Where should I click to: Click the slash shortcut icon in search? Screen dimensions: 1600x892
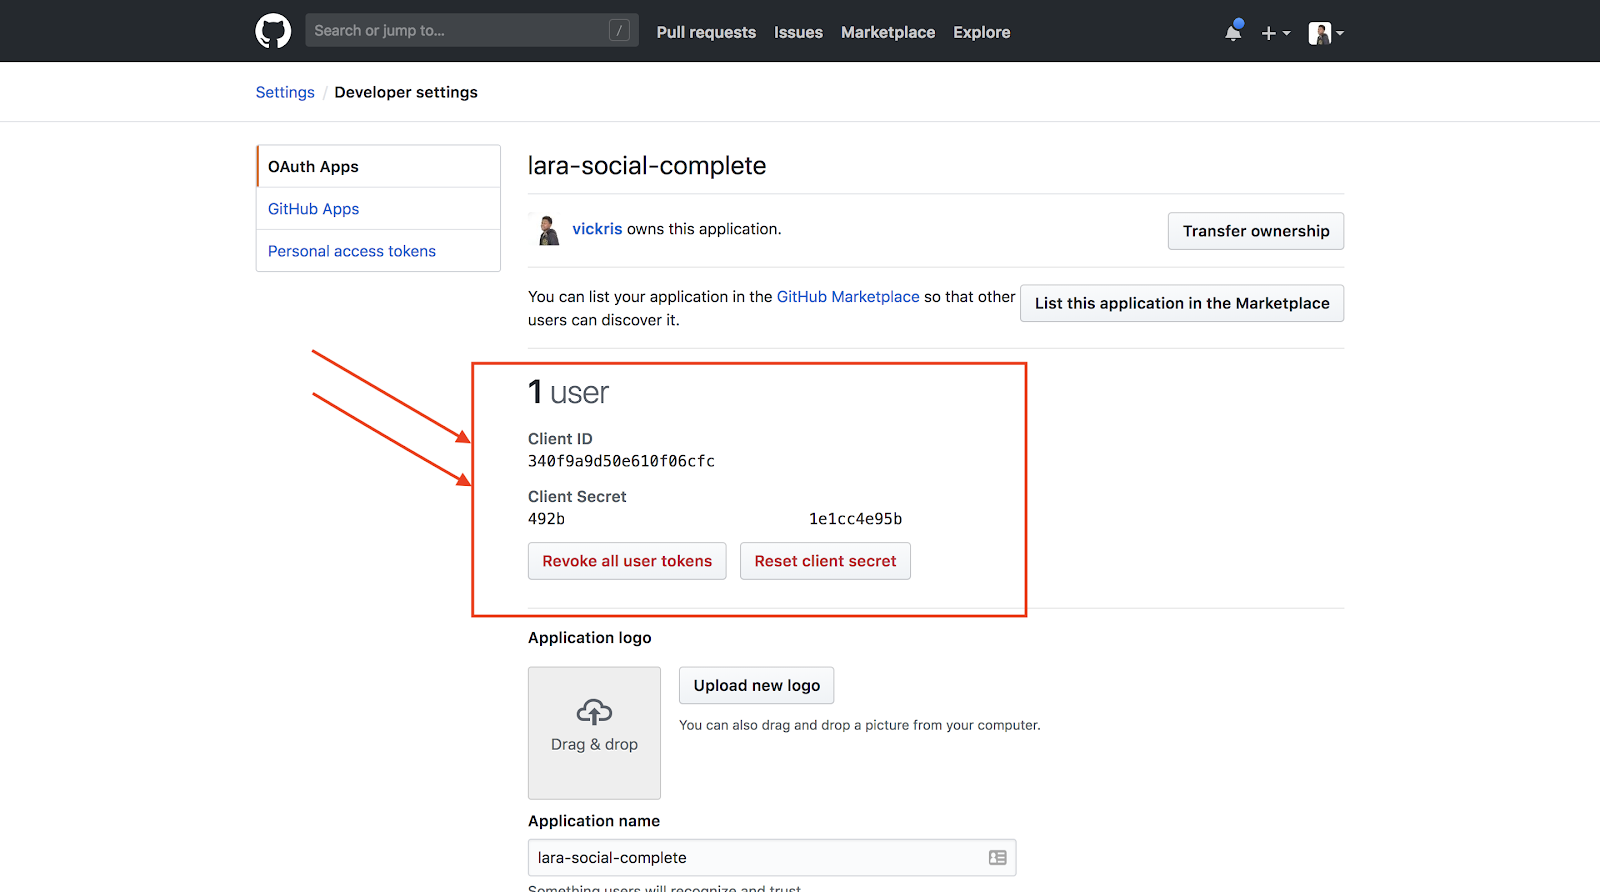click(x=619, y=31)
